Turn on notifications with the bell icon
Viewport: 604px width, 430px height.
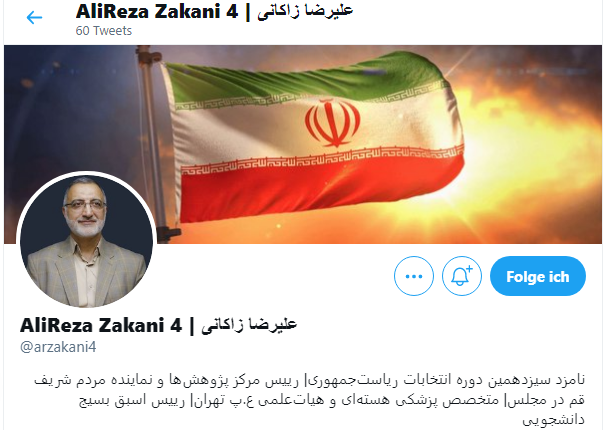pos(461,276)
